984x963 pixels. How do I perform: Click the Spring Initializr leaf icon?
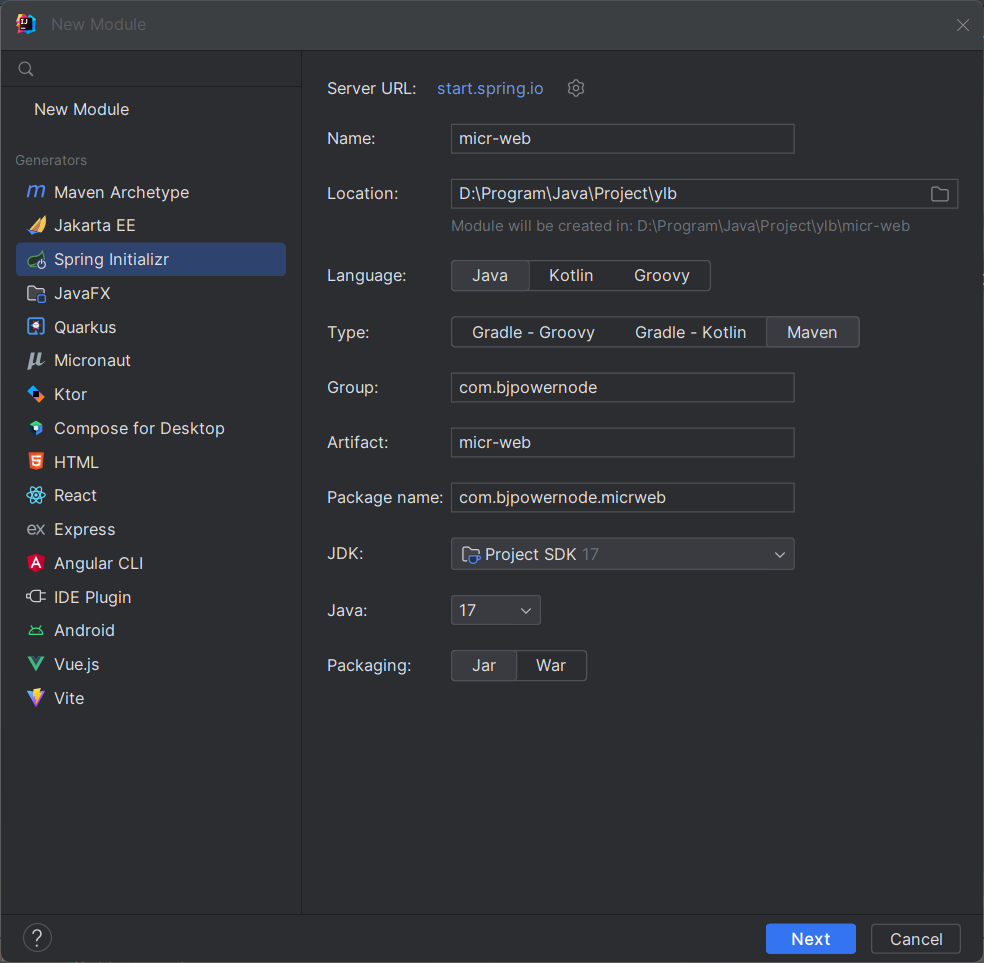[36, 259]
